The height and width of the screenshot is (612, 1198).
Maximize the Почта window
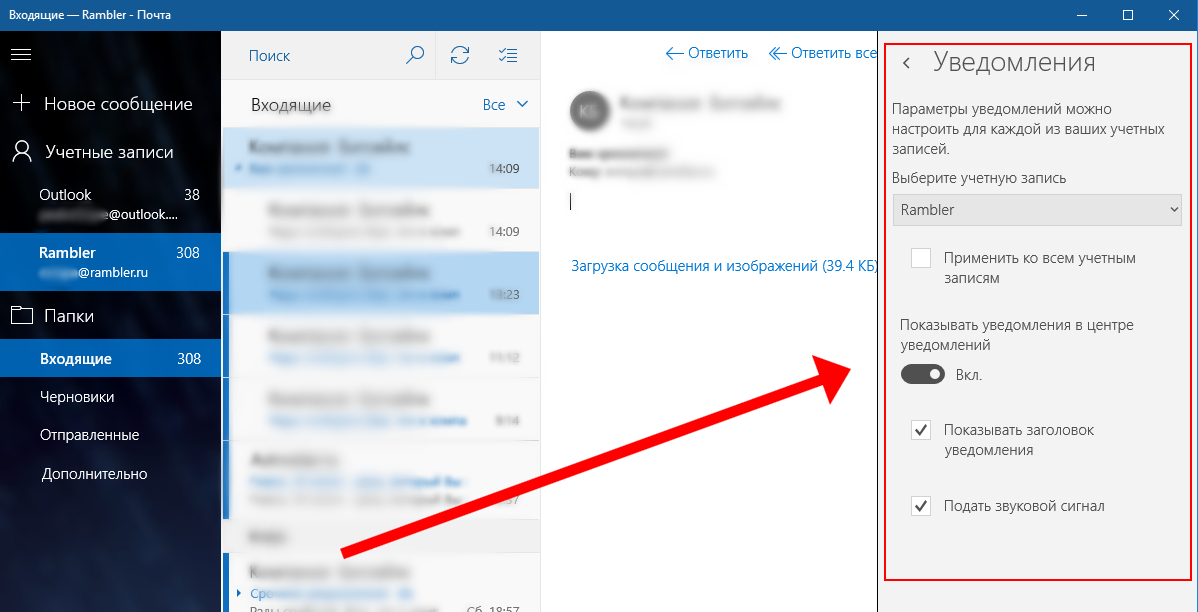point(1128,15)
